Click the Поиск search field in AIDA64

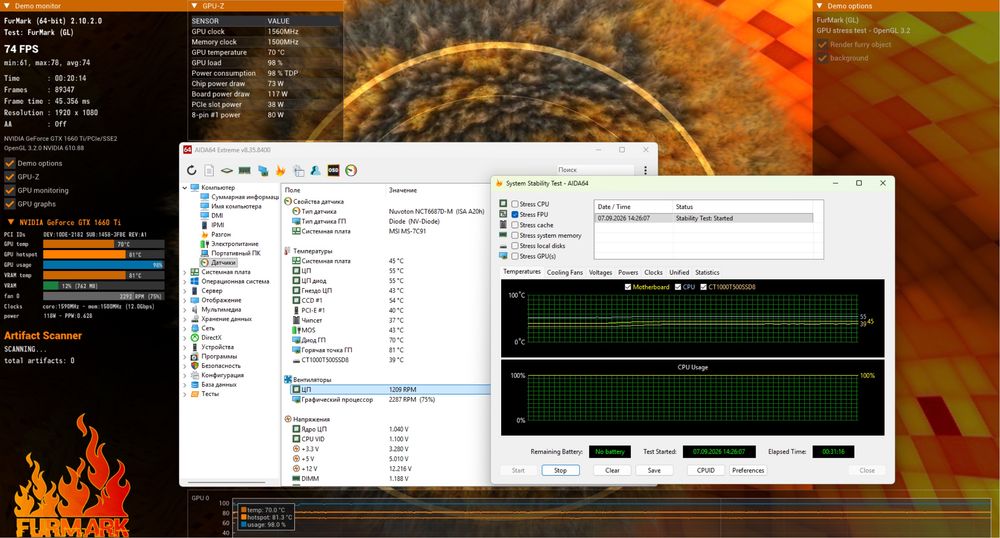point(595,170)
